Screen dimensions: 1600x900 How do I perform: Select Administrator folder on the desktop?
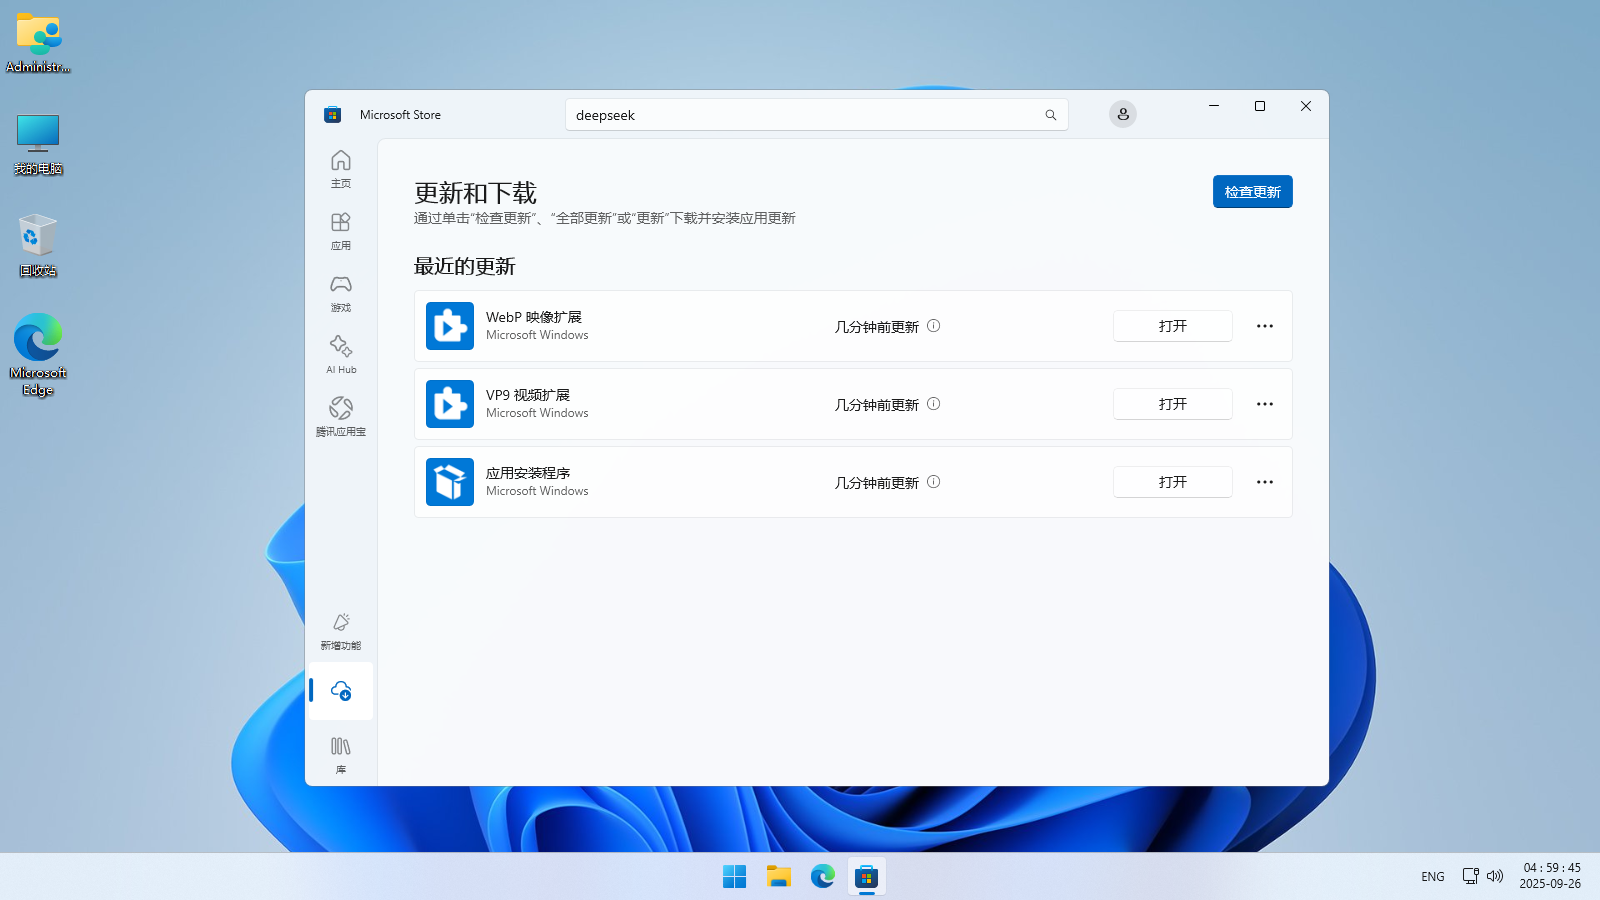point(38,43)
